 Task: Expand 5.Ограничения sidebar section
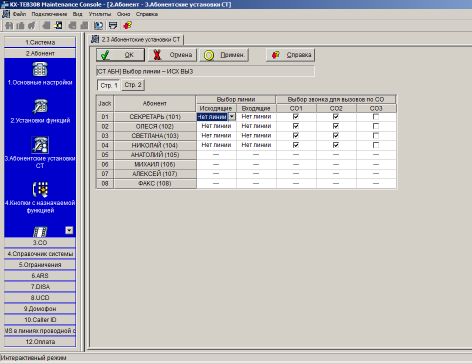[40, 265]
